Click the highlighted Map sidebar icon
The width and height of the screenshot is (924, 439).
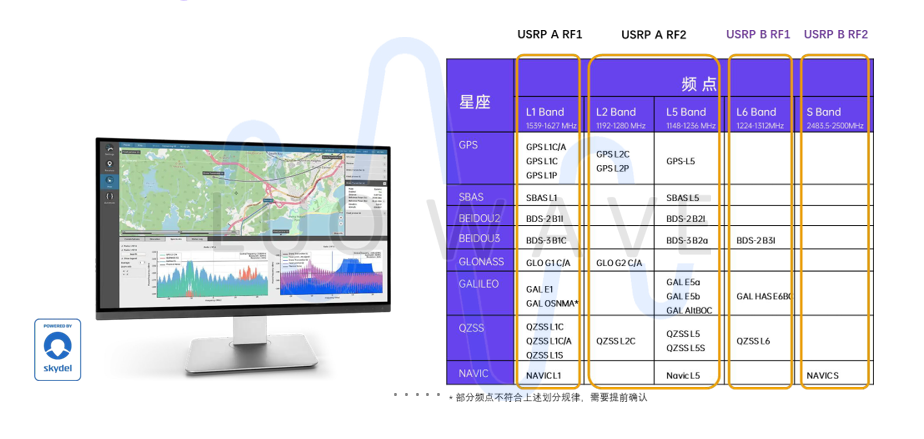click(109, 182)
